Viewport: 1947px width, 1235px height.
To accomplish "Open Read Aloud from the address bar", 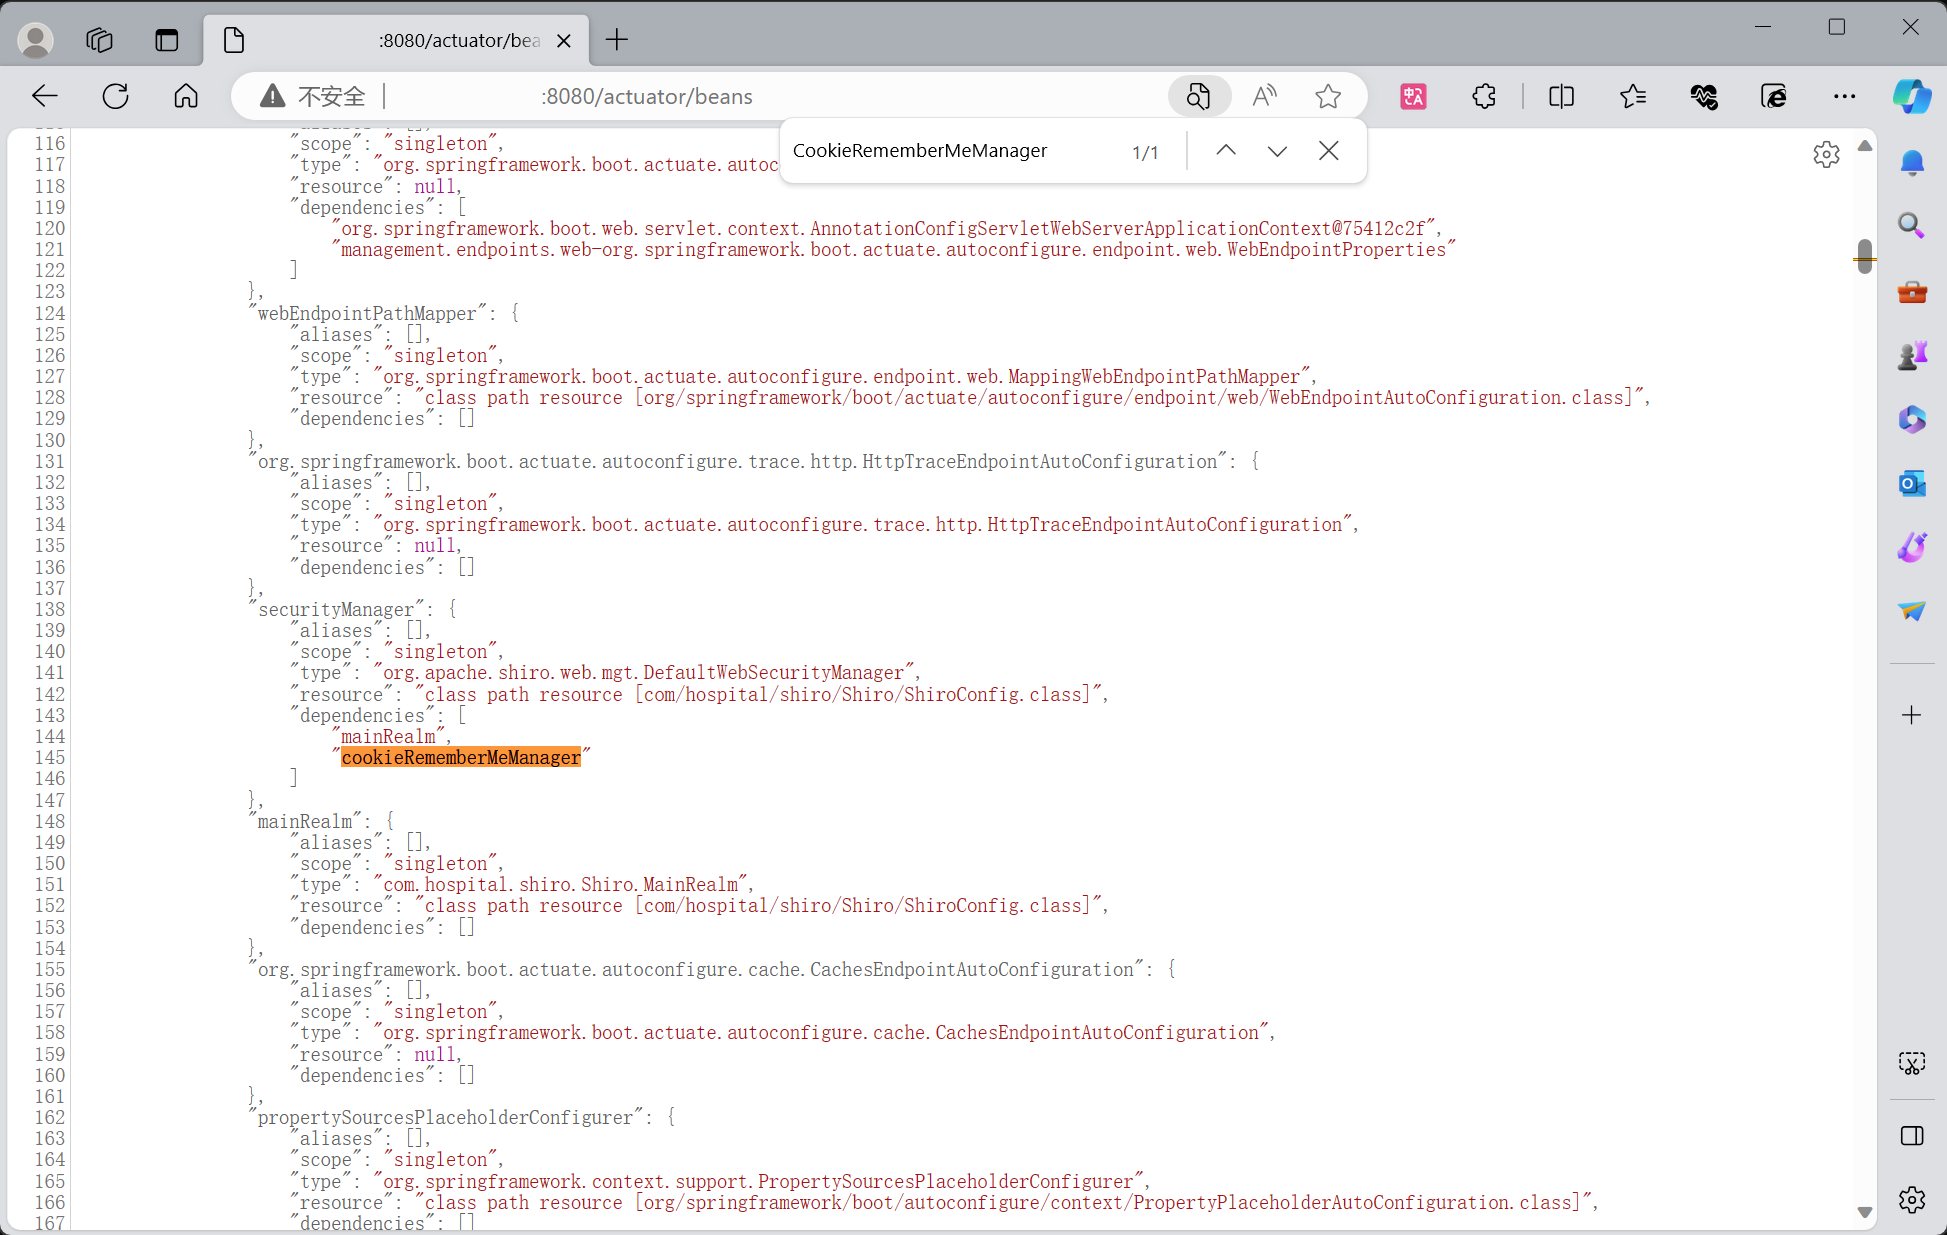I will tap(1264, 96).
